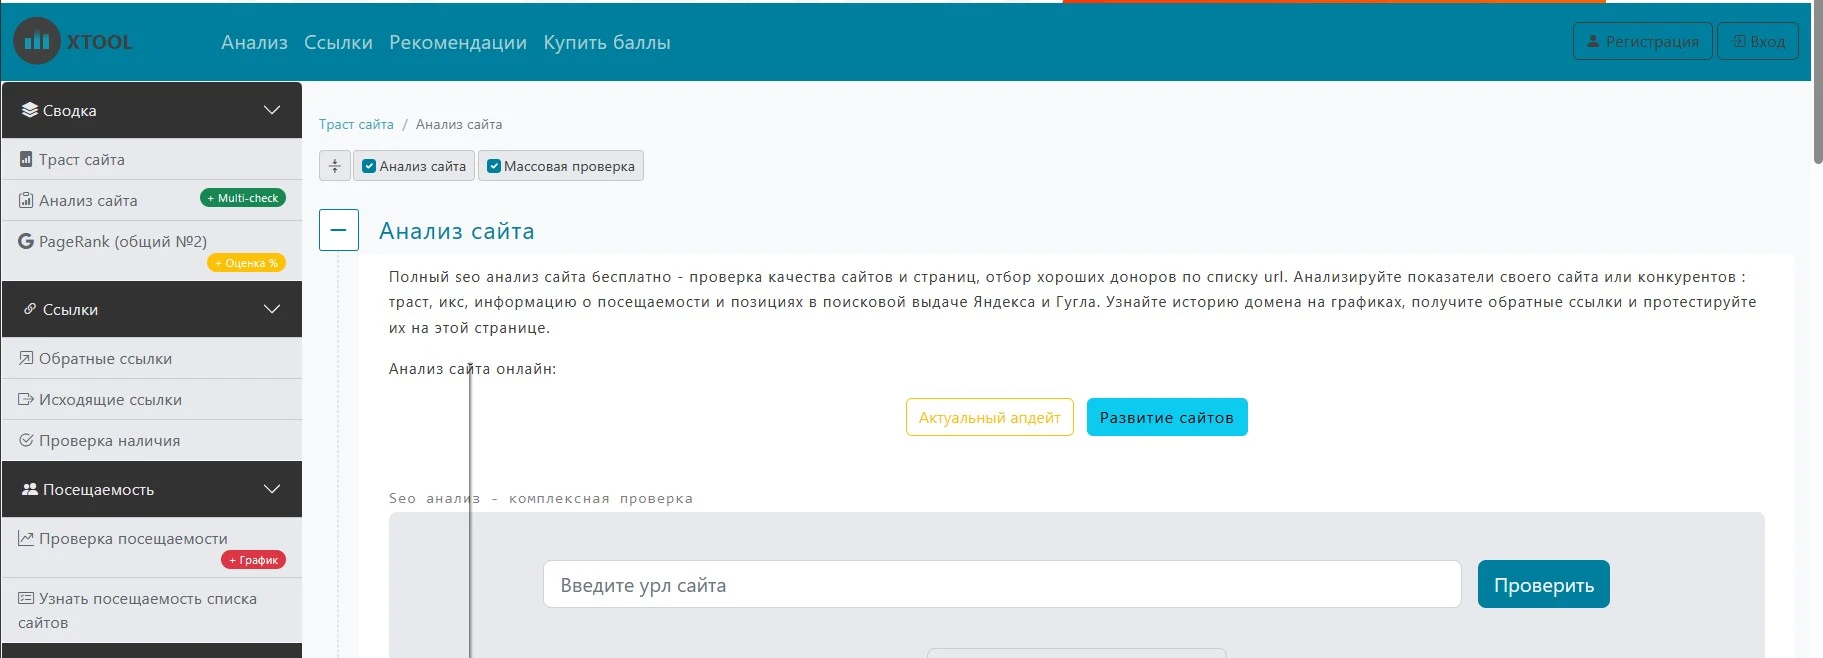The height and width of the screenshot is (658, 1823).
Task: Open Проверка наличия sidebar item
Action: (x=152, y=440)
